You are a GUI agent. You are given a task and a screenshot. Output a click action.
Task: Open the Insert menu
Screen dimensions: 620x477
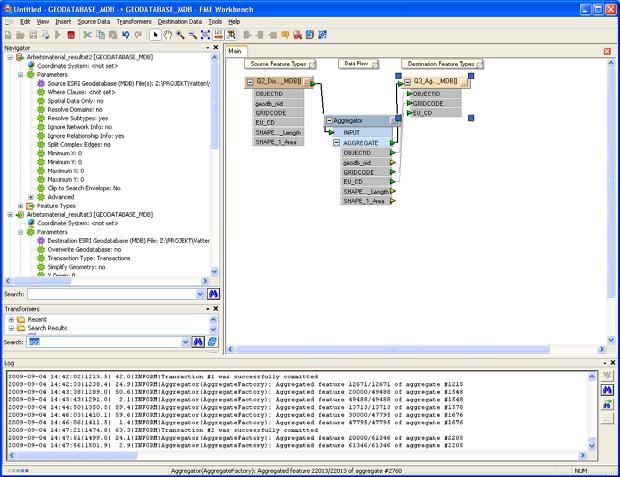pos(63,22)
